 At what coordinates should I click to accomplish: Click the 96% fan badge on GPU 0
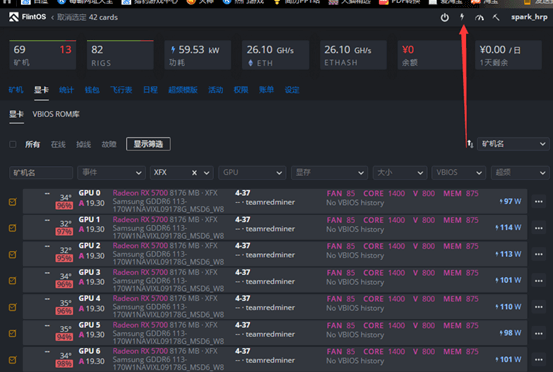pyautogui.click(x=64, y=206)
